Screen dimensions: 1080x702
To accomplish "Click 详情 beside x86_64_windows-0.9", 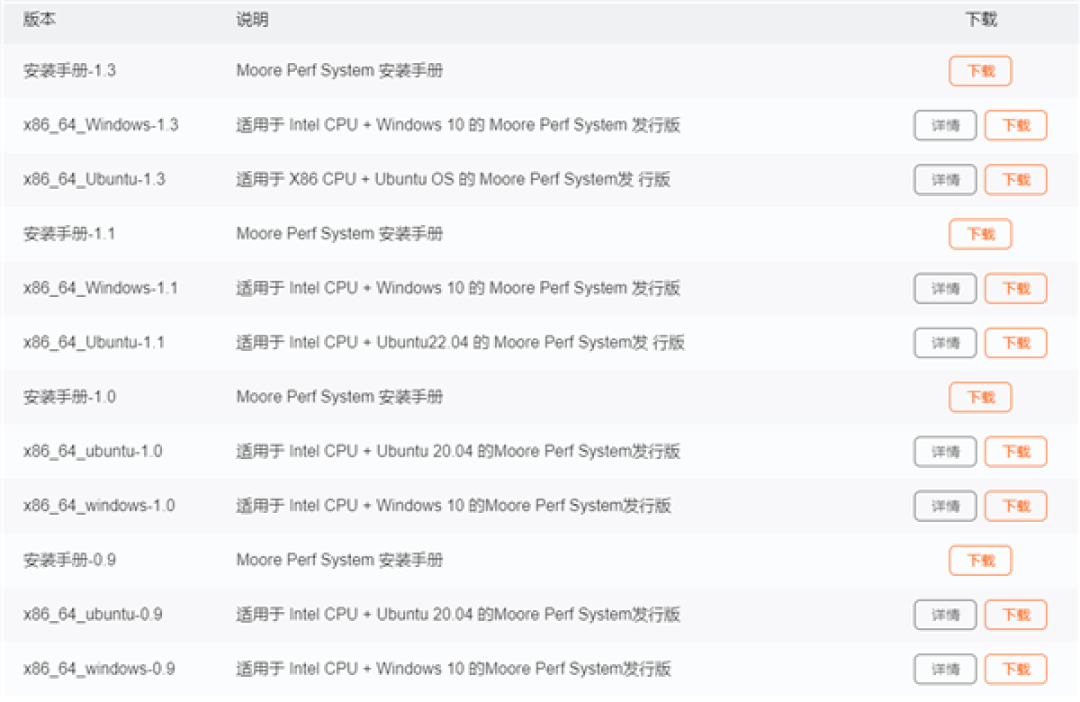I will (x=944, y=668).
